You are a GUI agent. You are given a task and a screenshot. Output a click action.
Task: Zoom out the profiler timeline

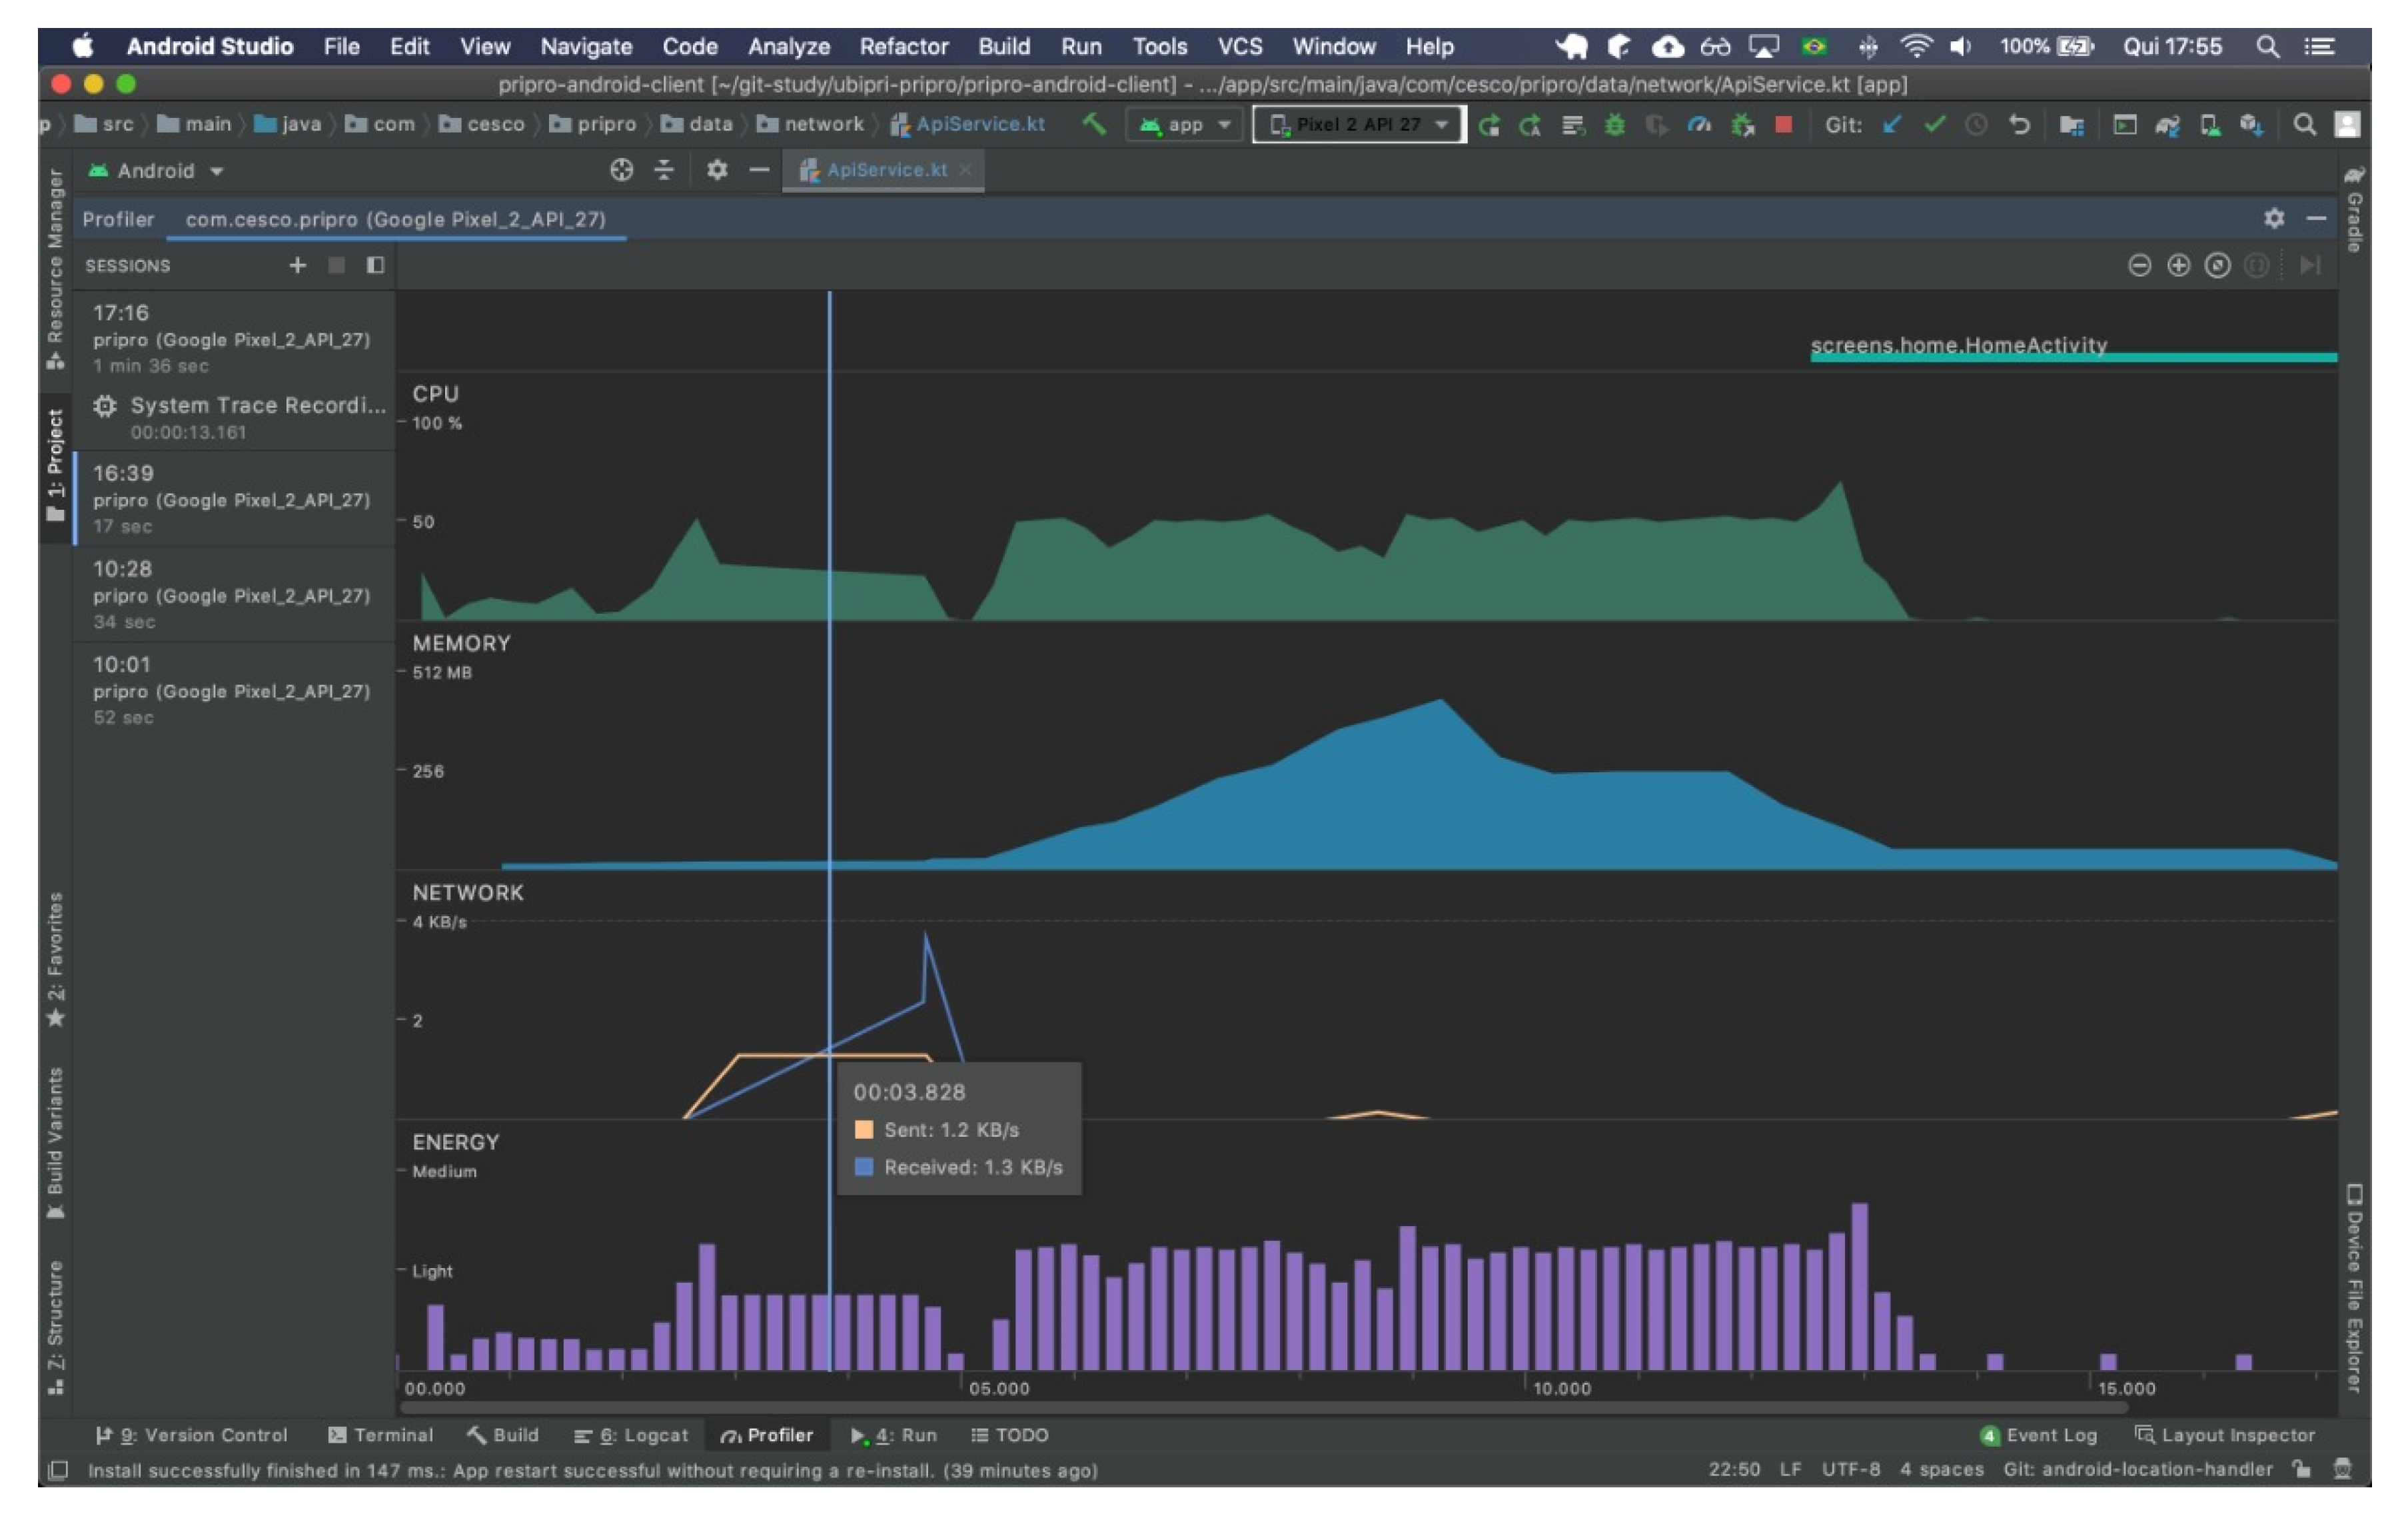pos(2139,265)
